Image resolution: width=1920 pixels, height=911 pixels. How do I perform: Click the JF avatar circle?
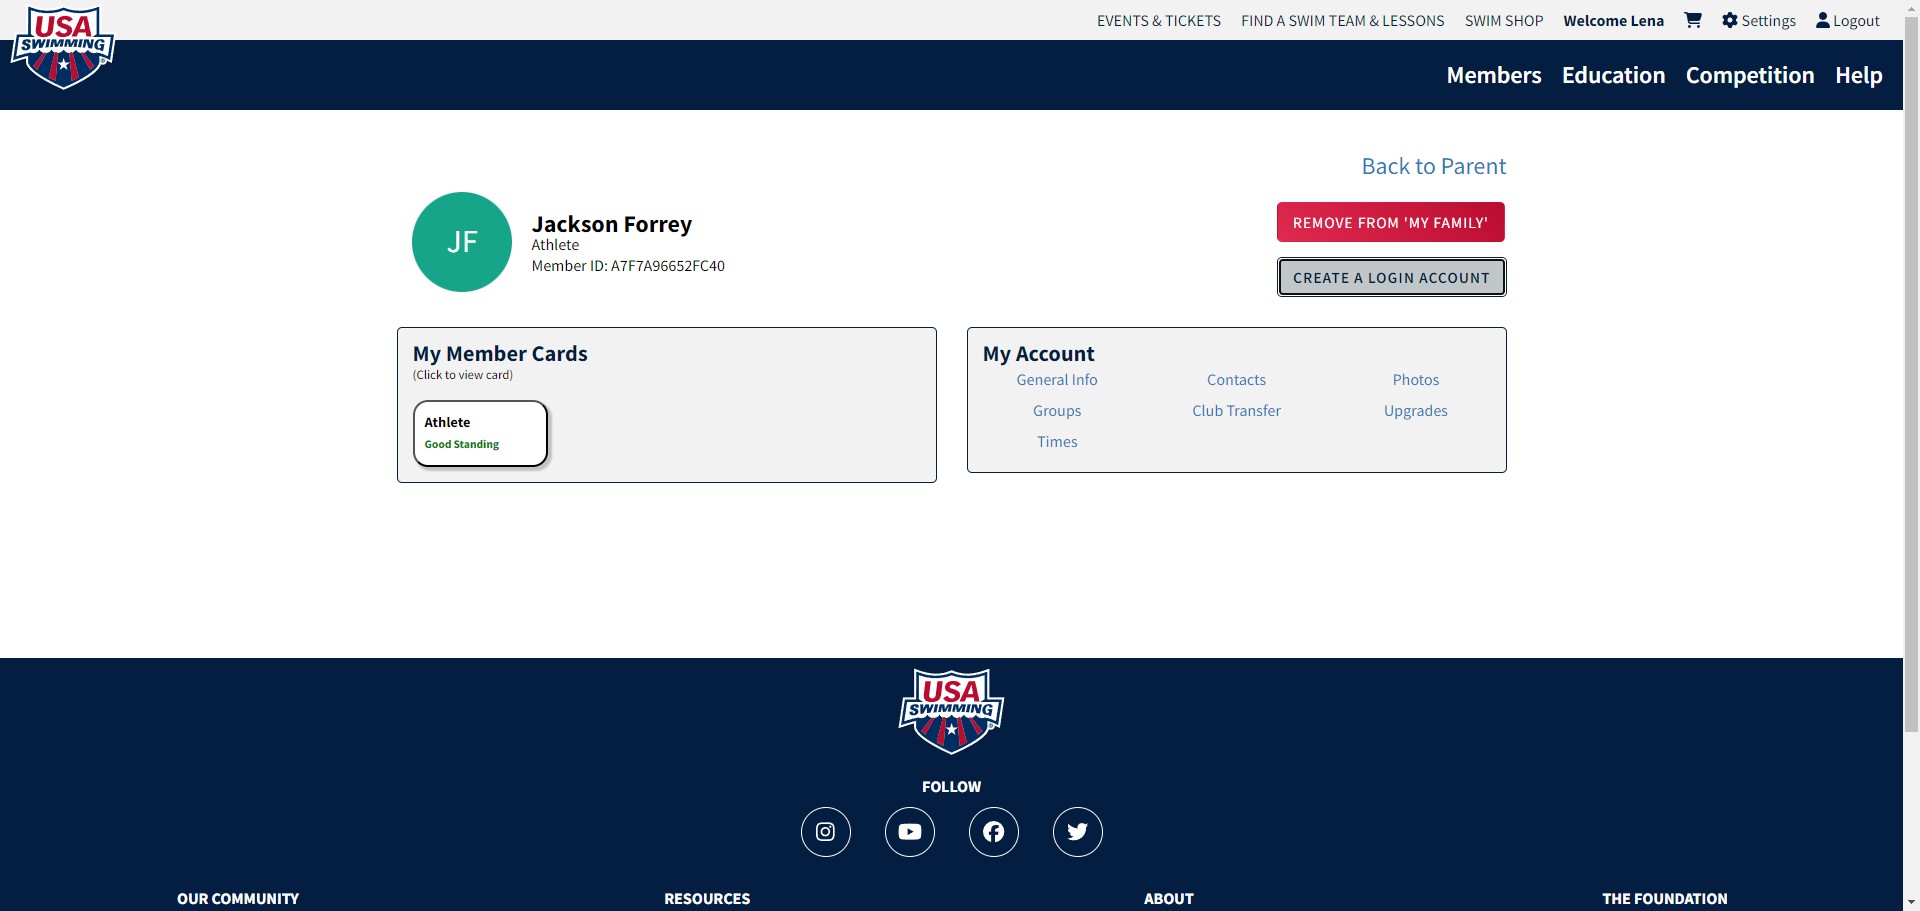[x=461, y=241]
